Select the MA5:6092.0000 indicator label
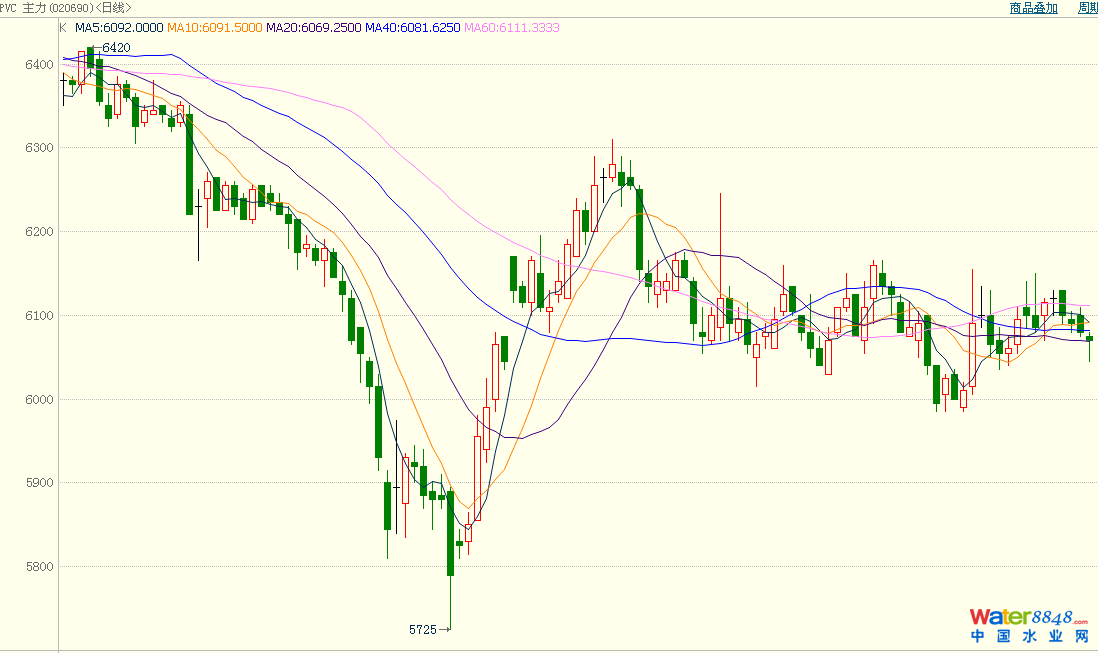This screenshot has height=653, width=1098. [119, 28]
